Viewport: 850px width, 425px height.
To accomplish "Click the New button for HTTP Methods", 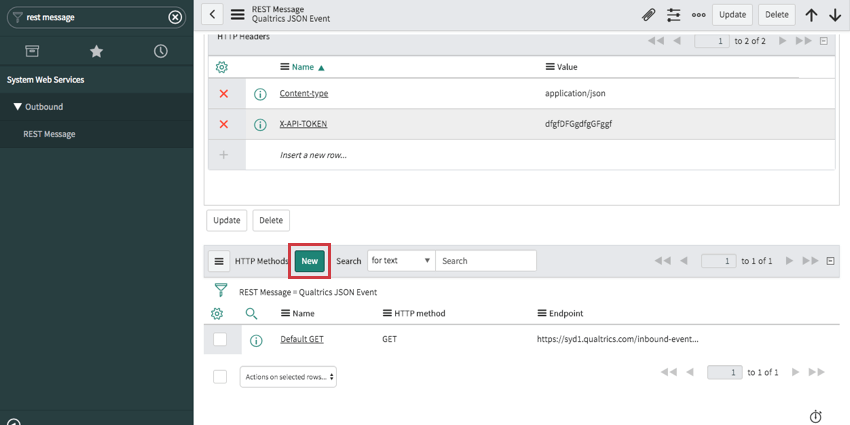I will [x=310, y=261].
